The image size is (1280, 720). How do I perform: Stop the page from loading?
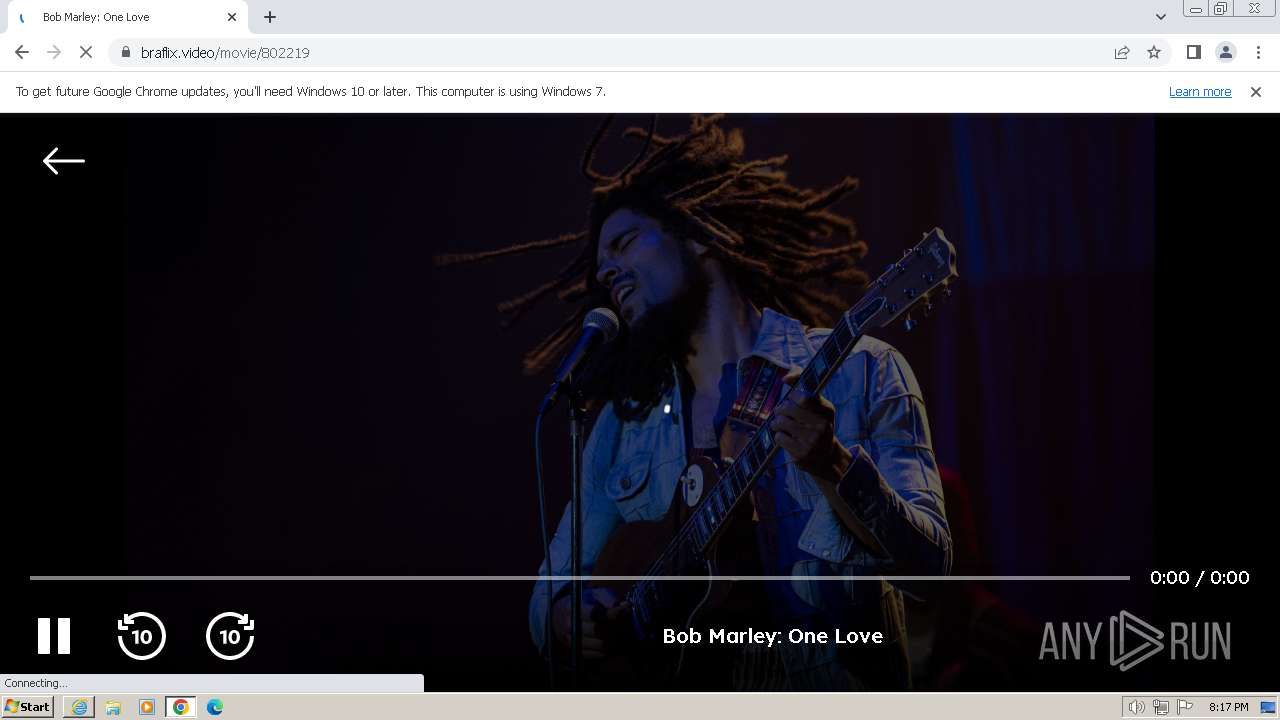tap(86, 52)
